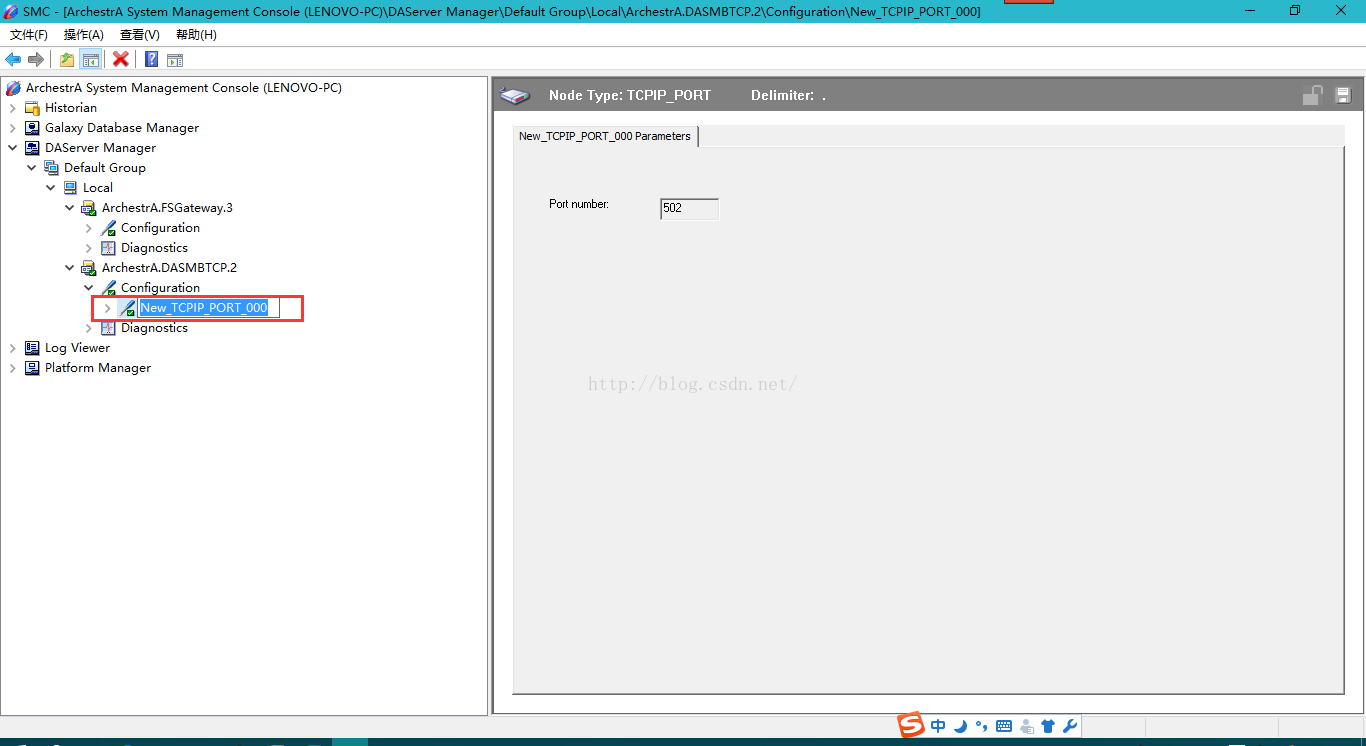Screen dimensions: 1366x746
Task: Select the Platform Manager tree label
Action: pyautogui.click(x=98, y=368)
